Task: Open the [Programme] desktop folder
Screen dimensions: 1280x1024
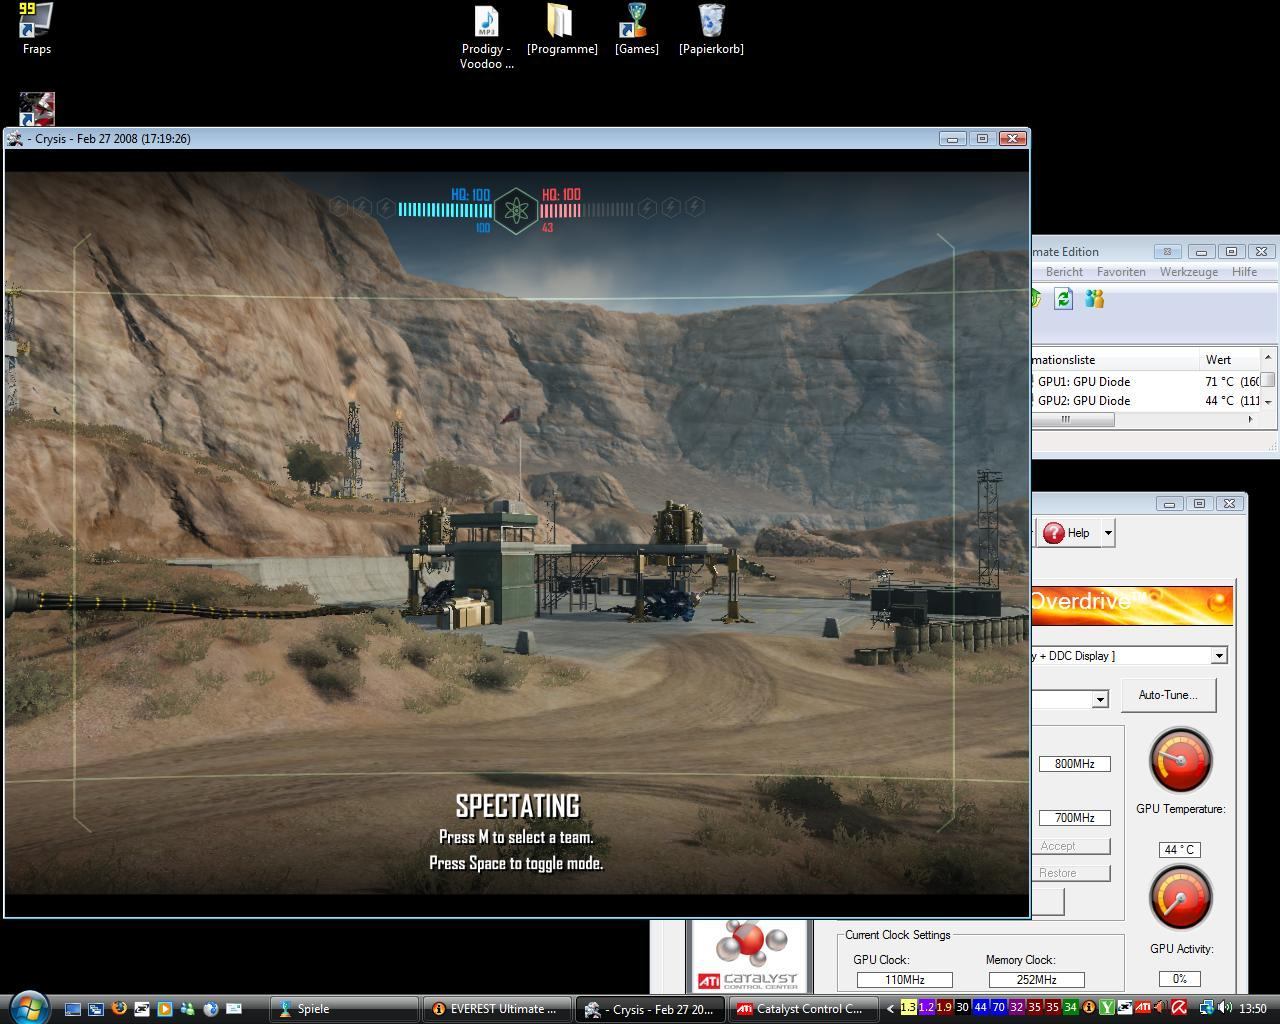Action: [562, 29]
